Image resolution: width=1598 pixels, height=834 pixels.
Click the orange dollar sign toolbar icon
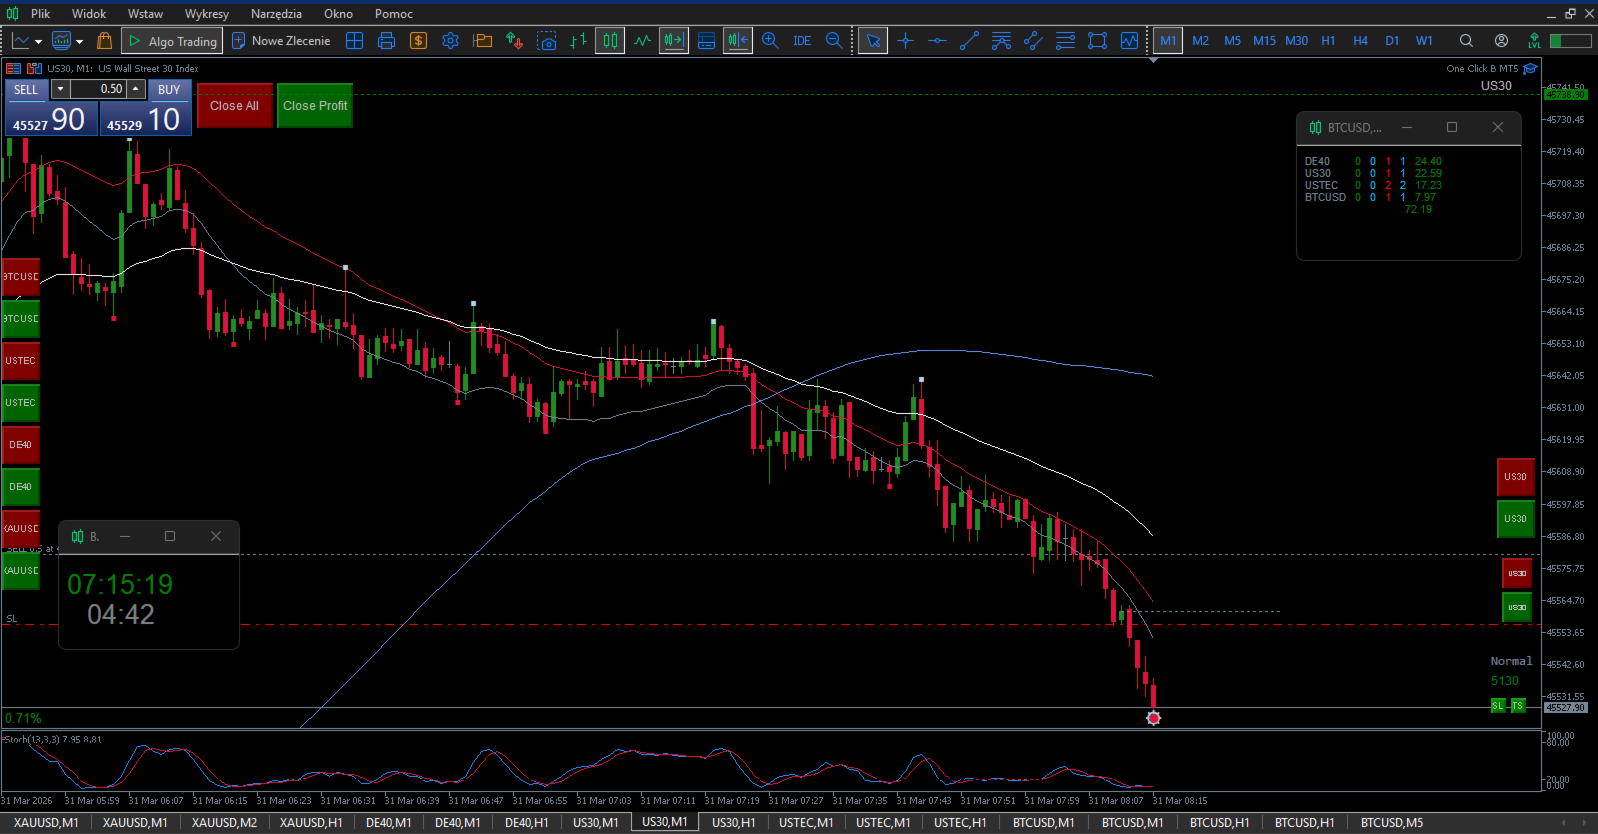tap(419, 41)
